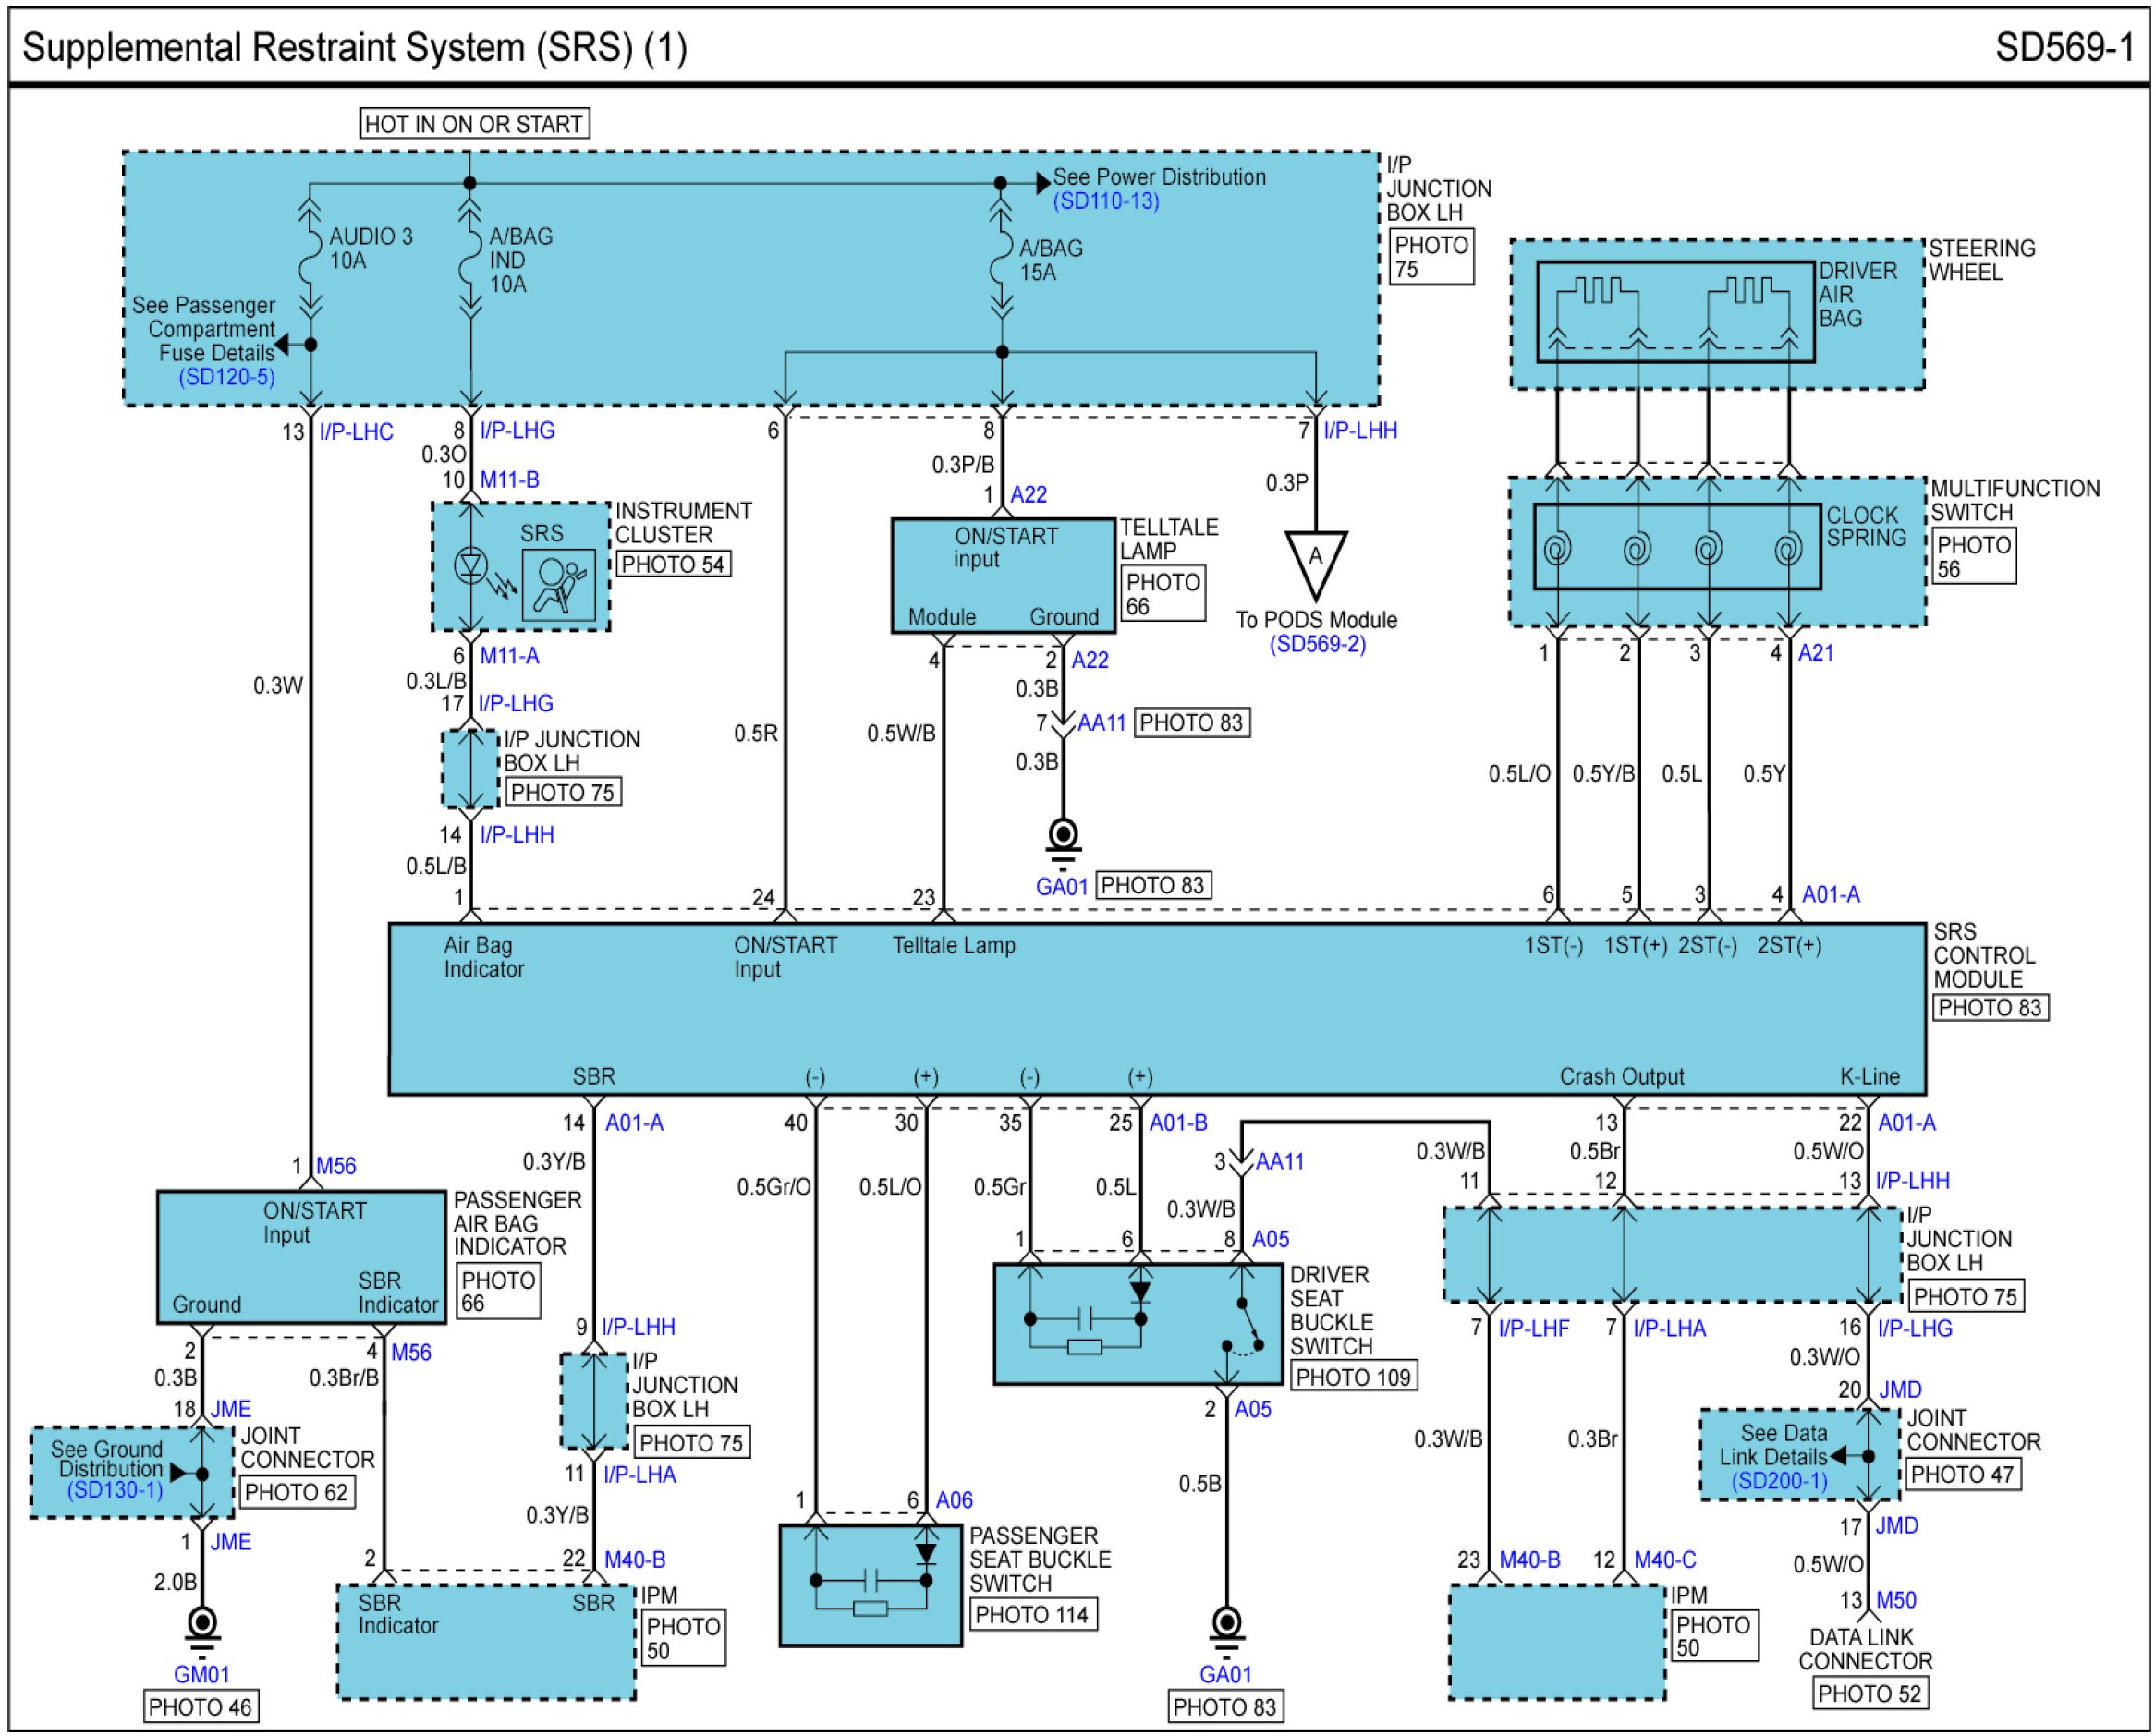This screenshot has height=1736, width=2155.
Task: Open the SD200-1 data link details reference
Action: click(1780, 1481)
